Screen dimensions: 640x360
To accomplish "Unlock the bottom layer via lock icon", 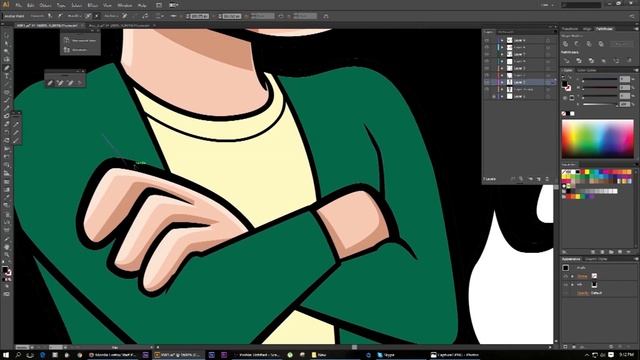I will click(493, 96).
